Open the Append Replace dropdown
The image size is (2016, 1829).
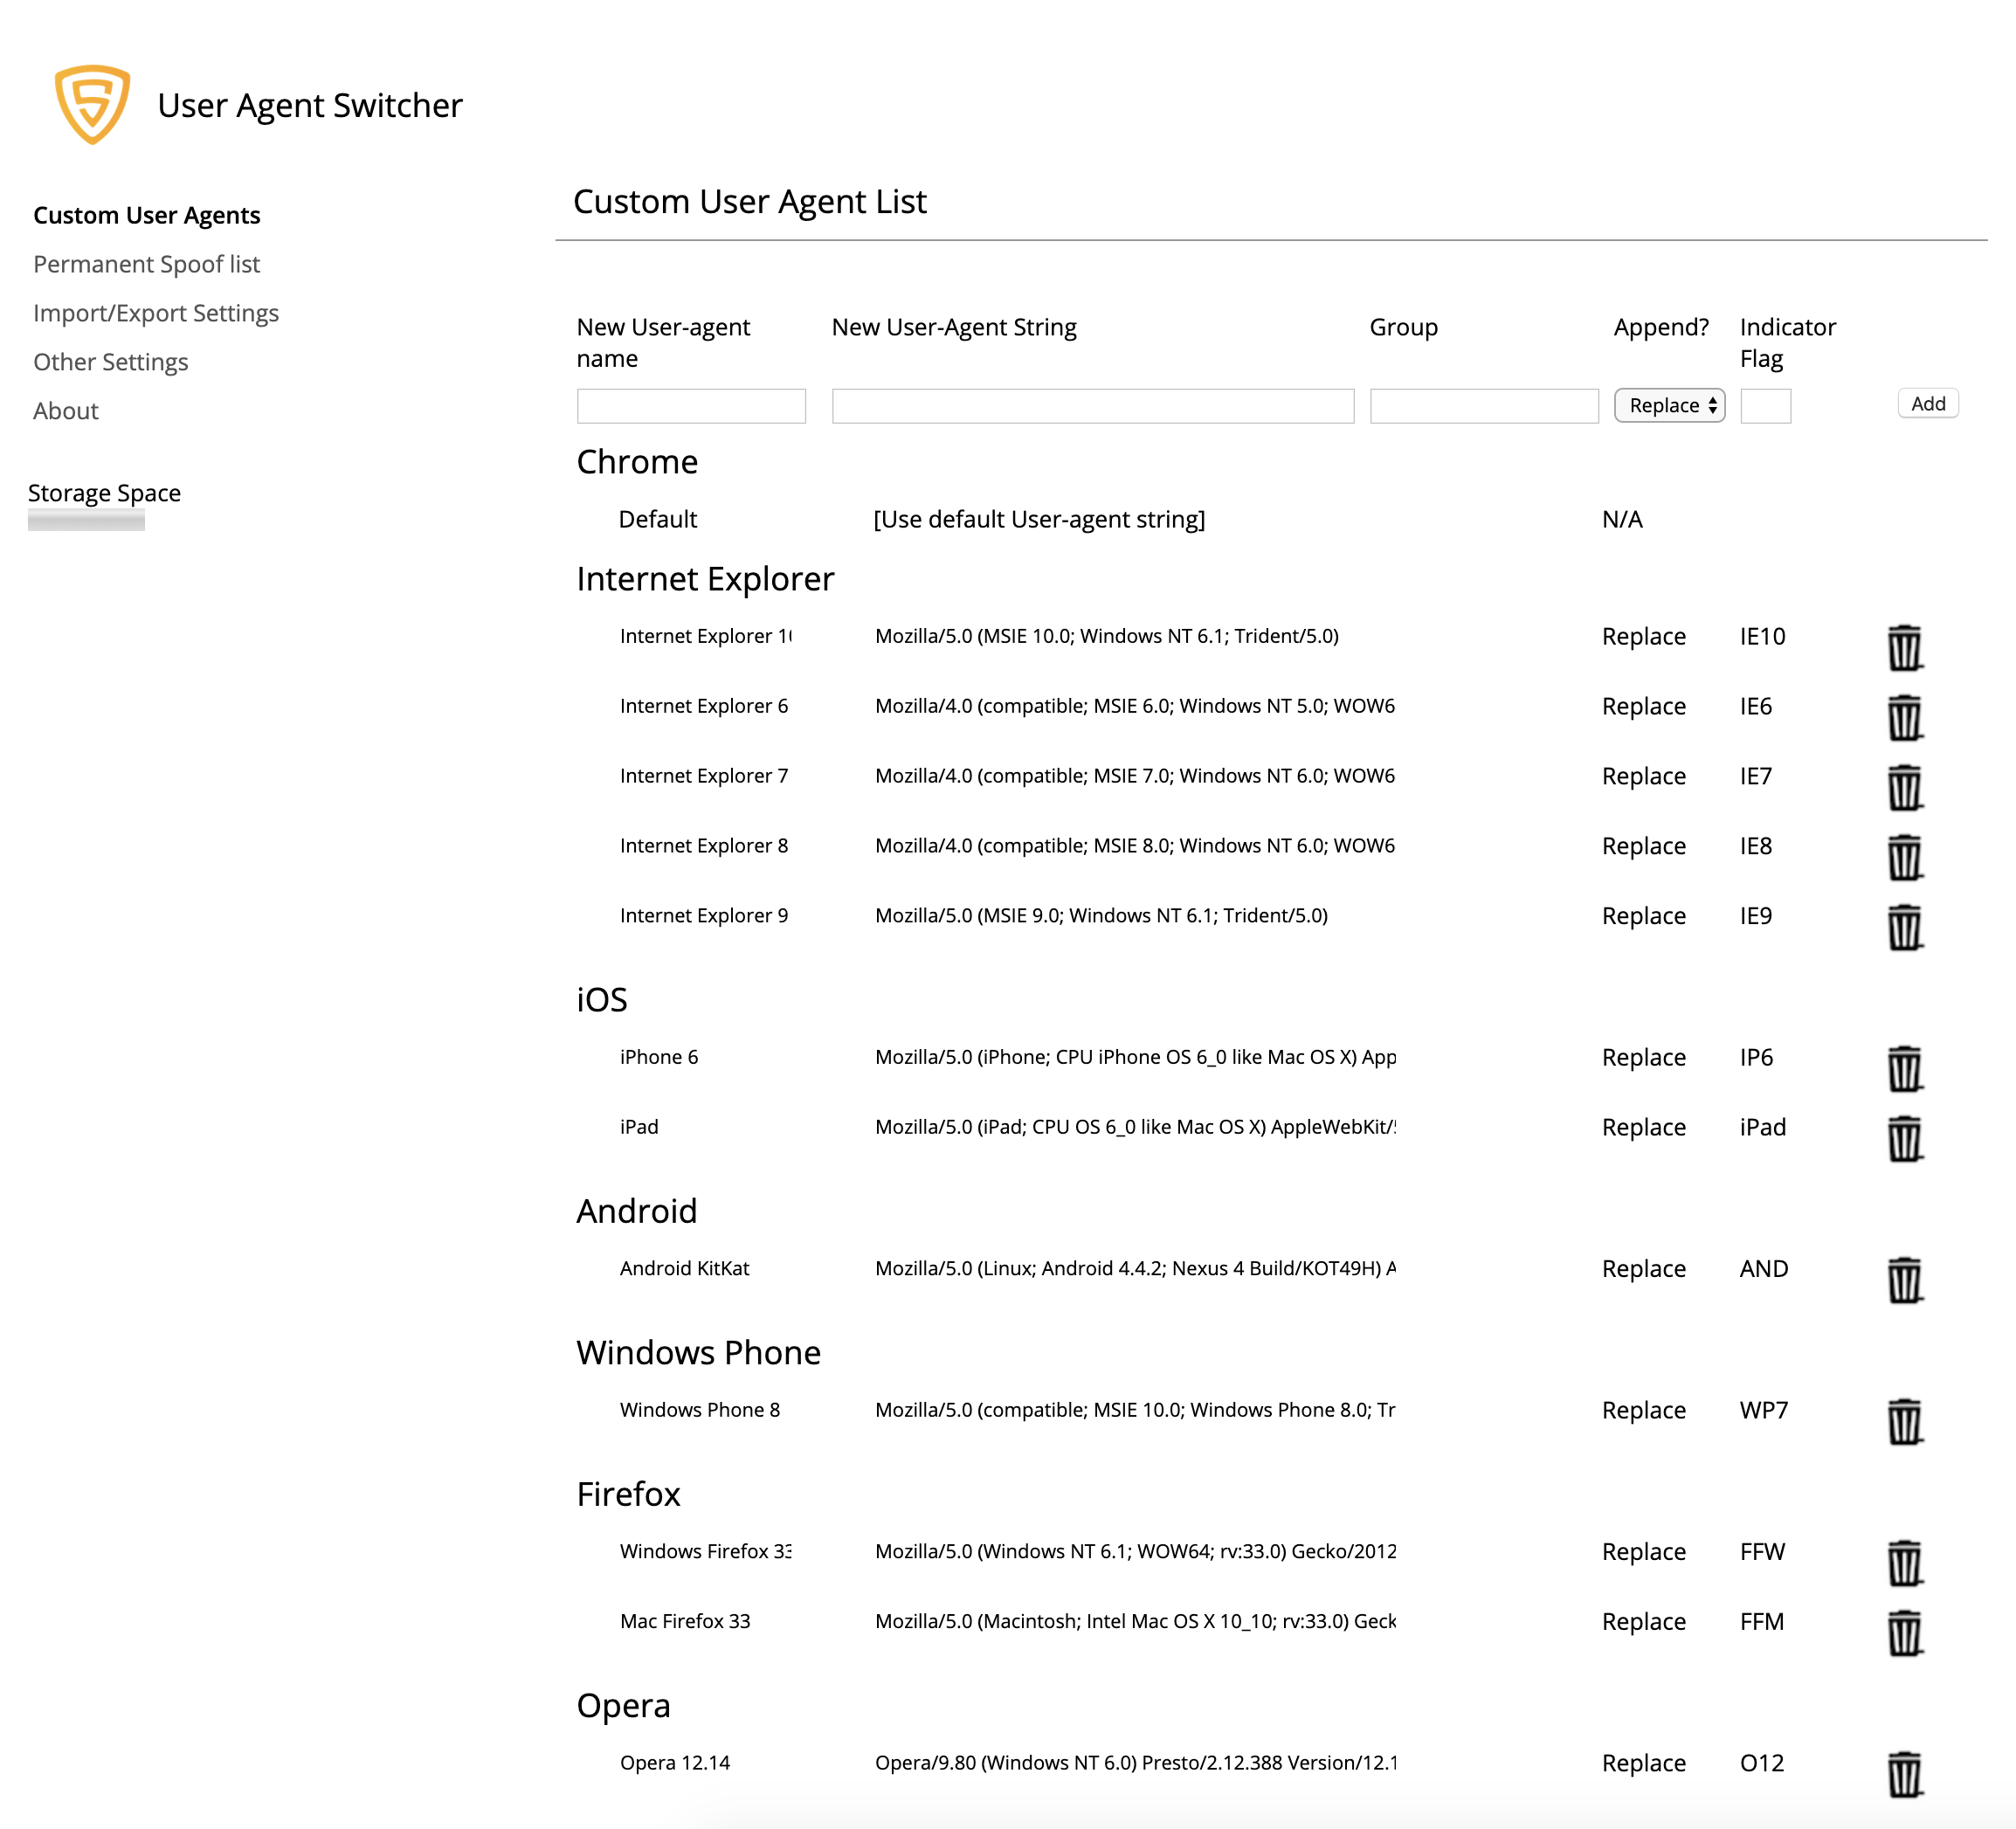[x=1668, y=405]
